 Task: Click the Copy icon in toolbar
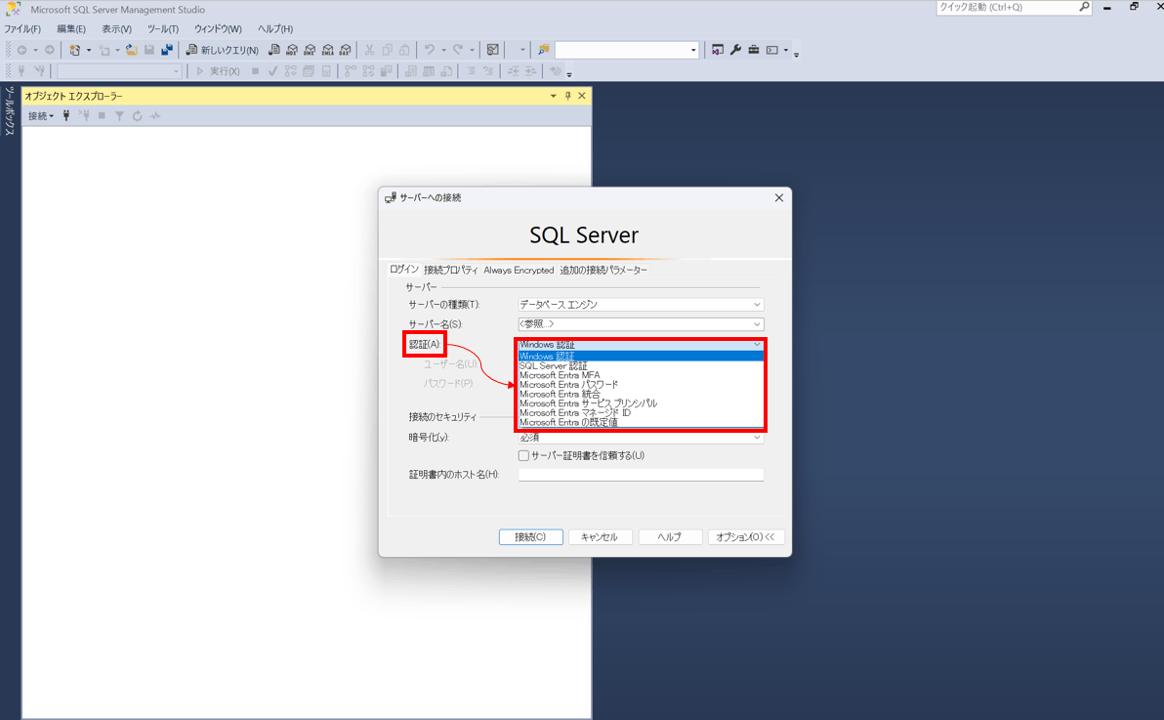click(x=387, y=50)
